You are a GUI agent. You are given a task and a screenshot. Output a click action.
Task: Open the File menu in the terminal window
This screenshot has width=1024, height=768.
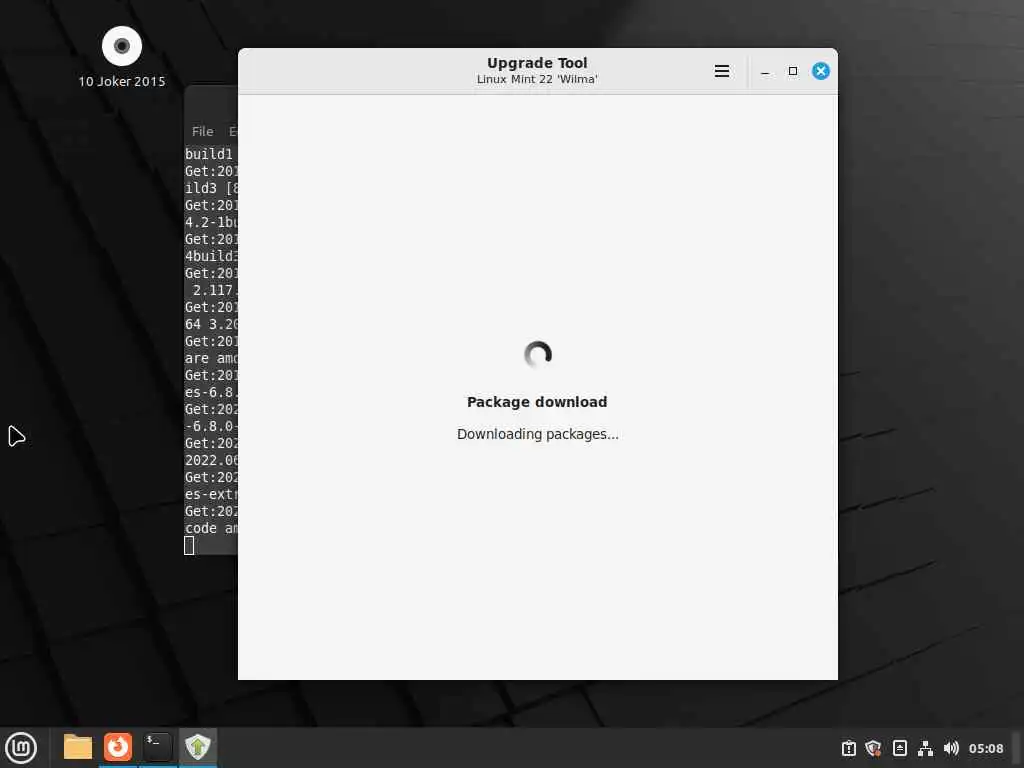click(x=202, y=131)
